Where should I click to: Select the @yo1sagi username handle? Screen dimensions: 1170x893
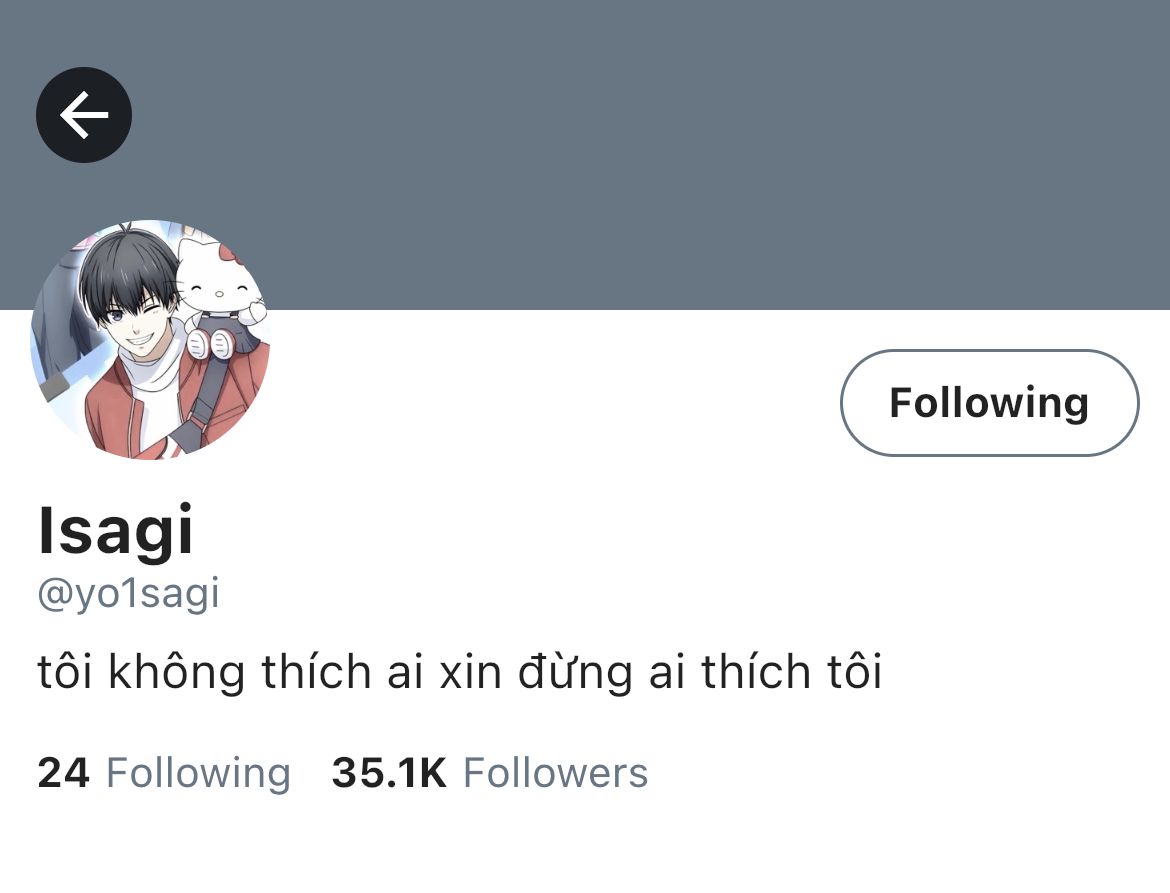tap(128, 594)
